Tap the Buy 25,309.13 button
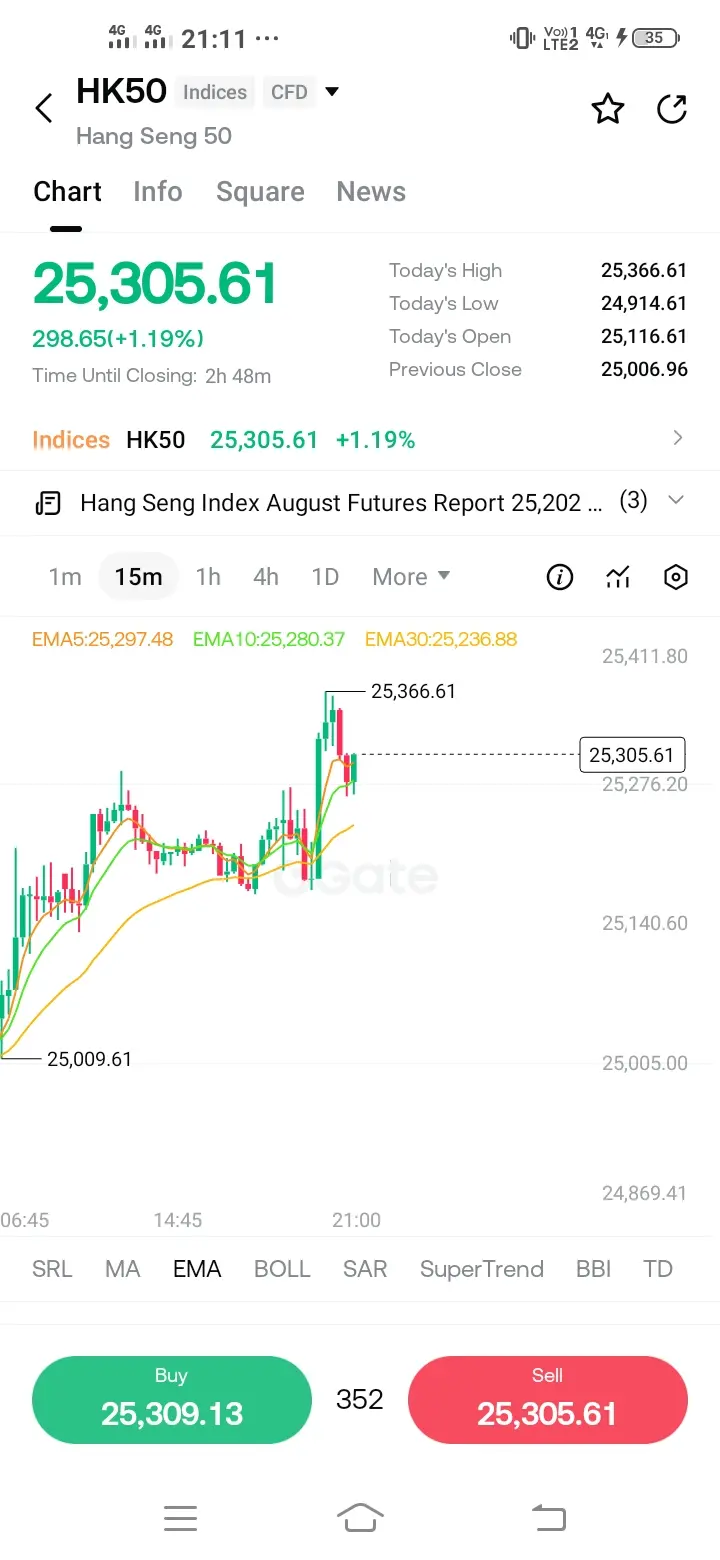720x1560 pixels. tap(172, 1400)
